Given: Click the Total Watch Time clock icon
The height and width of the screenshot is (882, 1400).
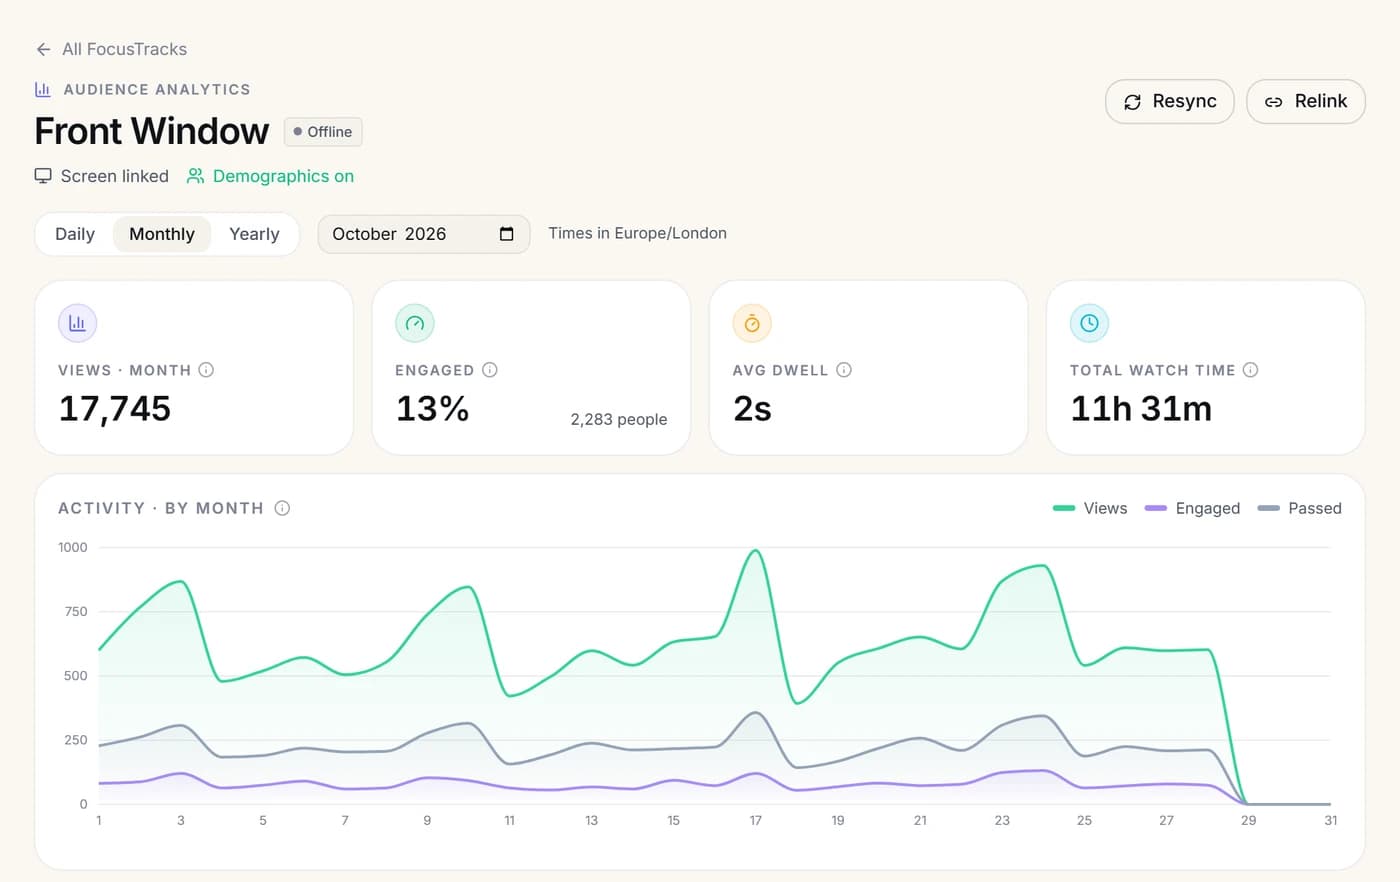Looking at the screenshot, I should [1089, 323].
